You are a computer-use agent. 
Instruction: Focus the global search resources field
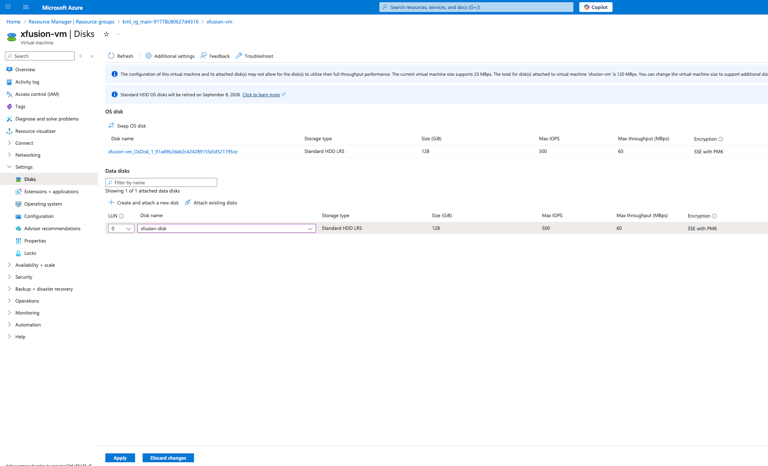(x=476, y=7)
